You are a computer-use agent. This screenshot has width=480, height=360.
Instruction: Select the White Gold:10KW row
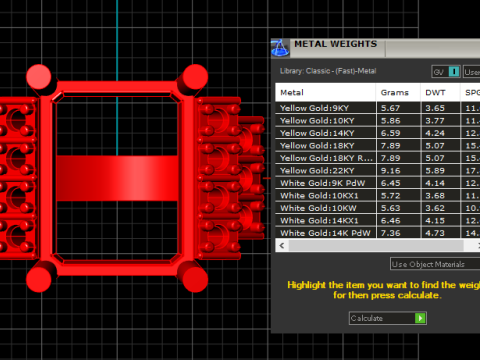tap(378, 208)
